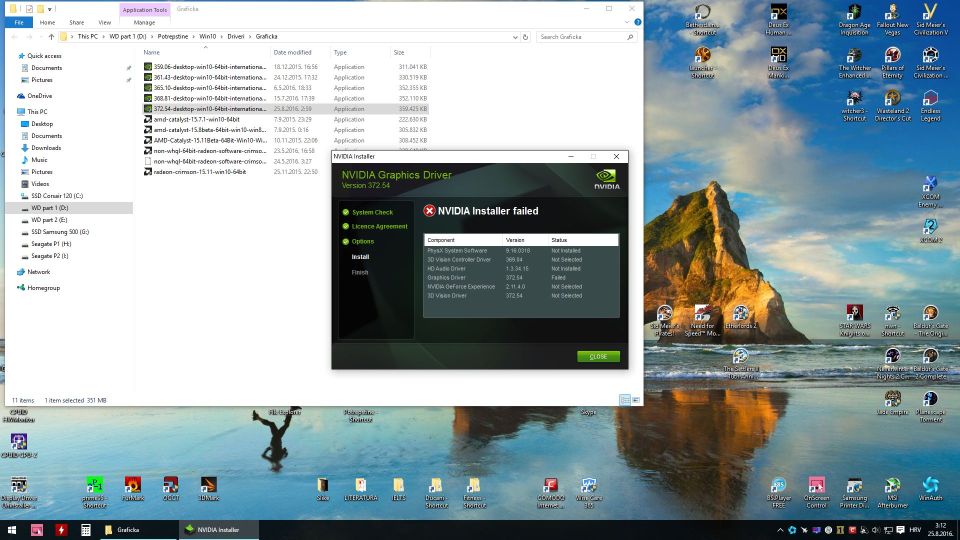Open the File menu in Explorer
The width and height of the screenshot is (960, 540).
[18, 22]
